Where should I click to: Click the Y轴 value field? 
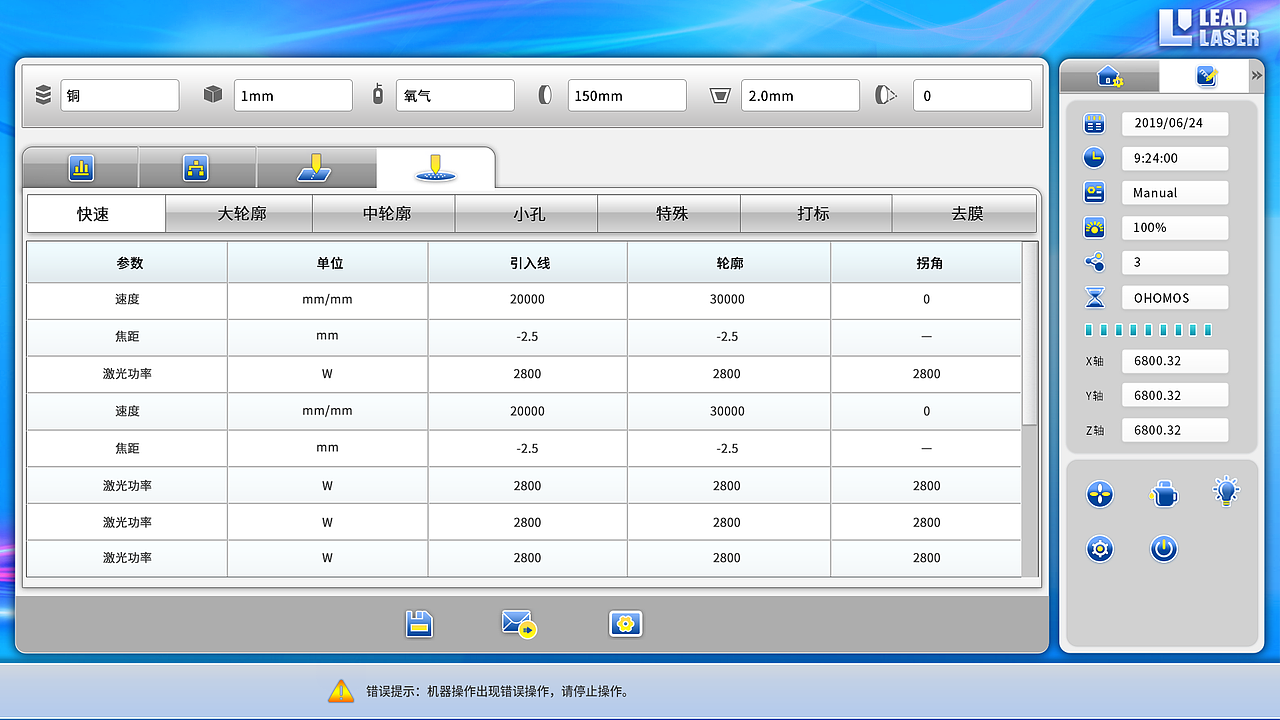click(x=1175, y=396)
